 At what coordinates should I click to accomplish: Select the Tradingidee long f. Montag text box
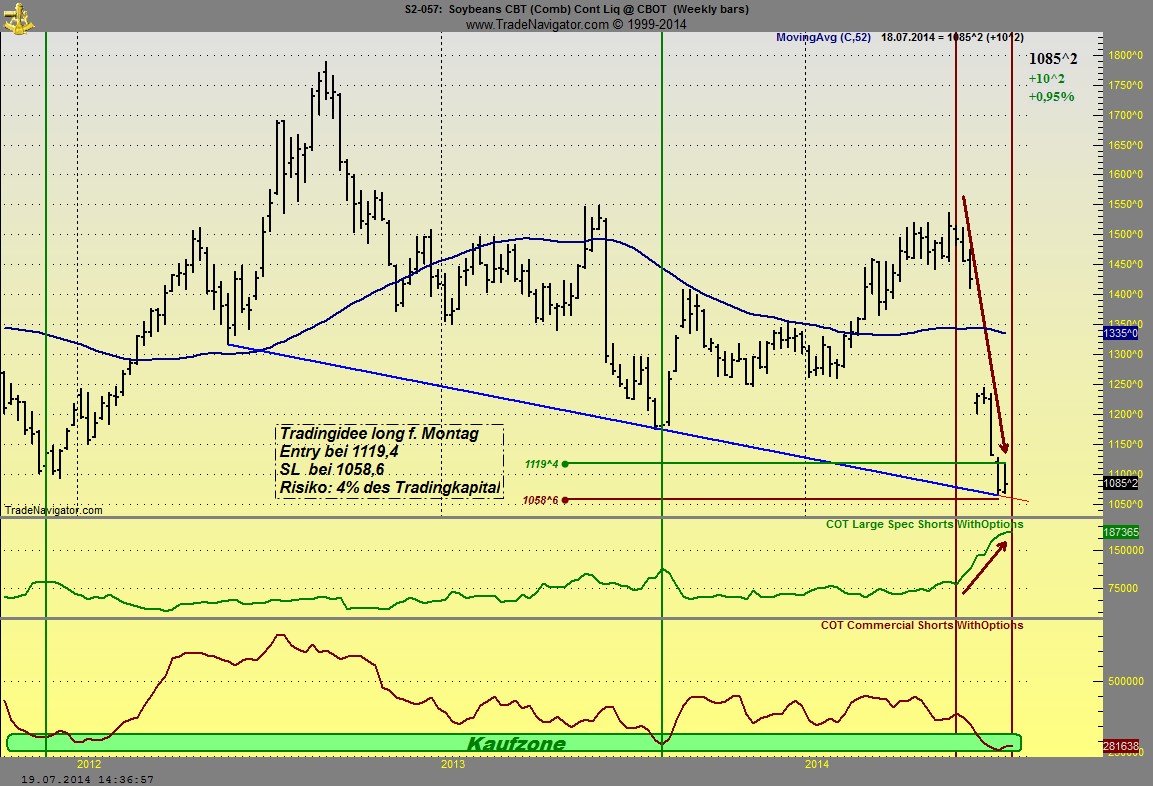(389, 460)
